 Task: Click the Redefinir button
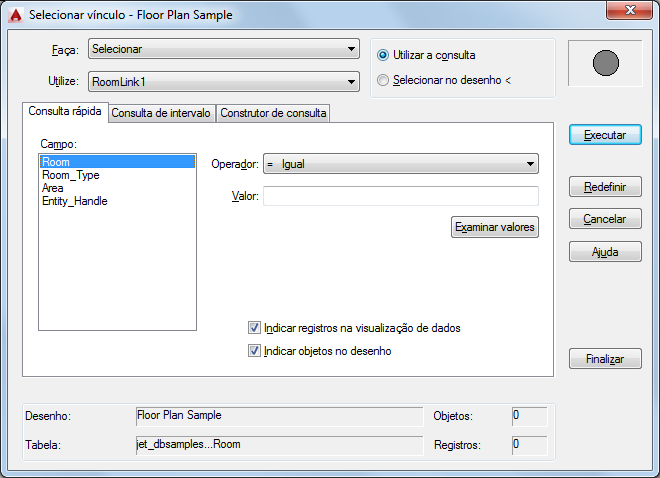coord(605,187)
